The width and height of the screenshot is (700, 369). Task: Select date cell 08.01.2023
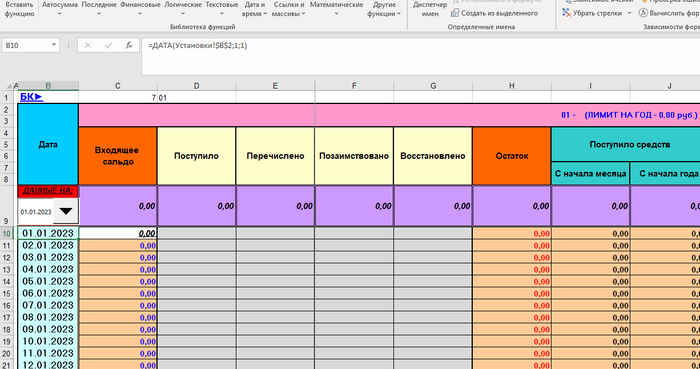(48, 317)
